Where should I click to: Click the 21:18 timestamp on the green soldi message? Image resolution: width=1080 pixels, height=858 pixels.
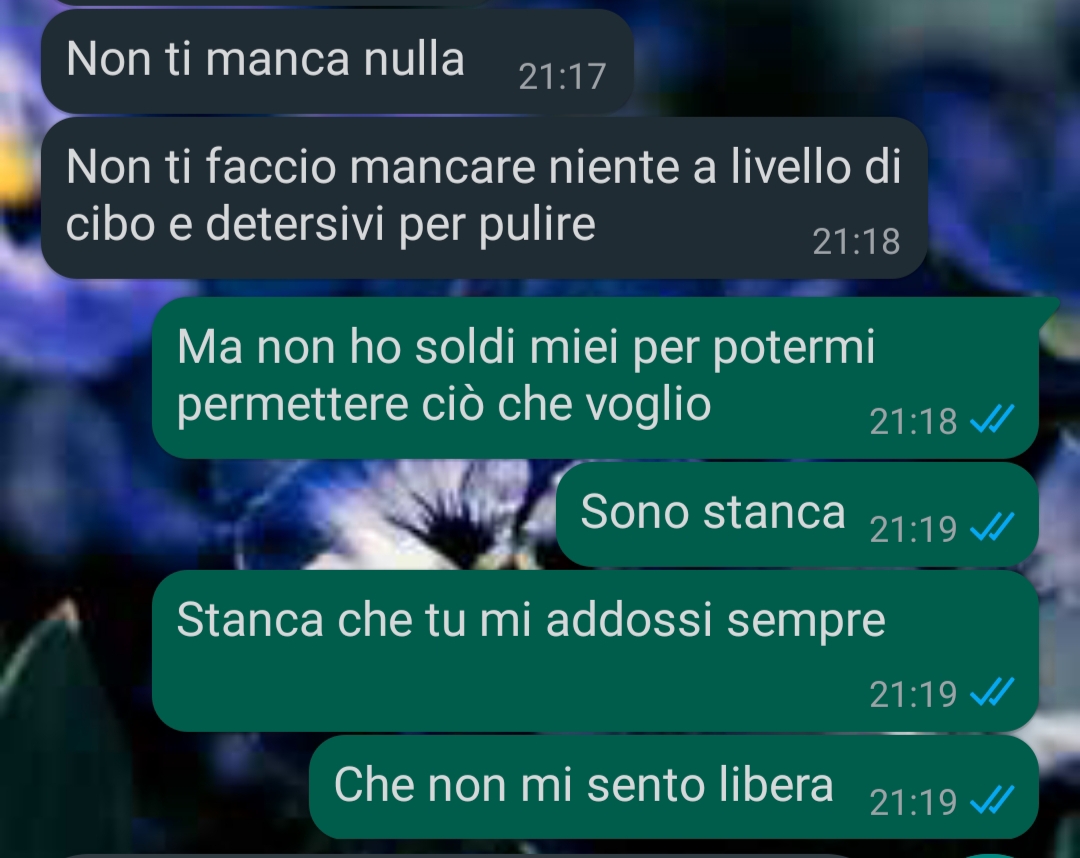[x=913, y=421]
